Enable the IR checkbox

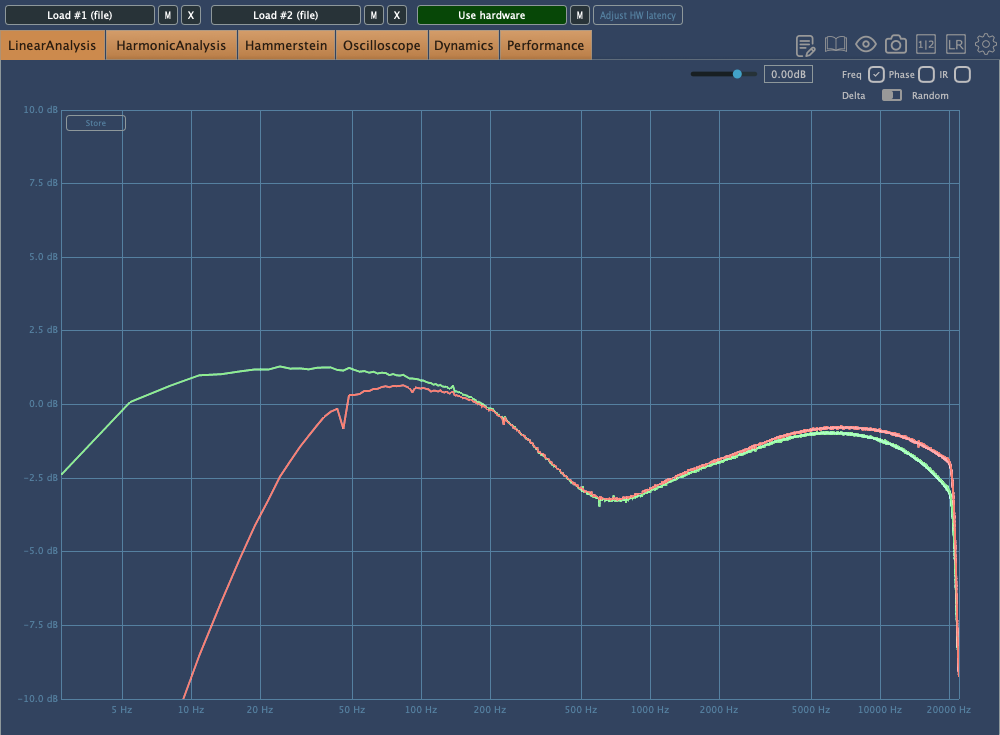click(962, 75)
